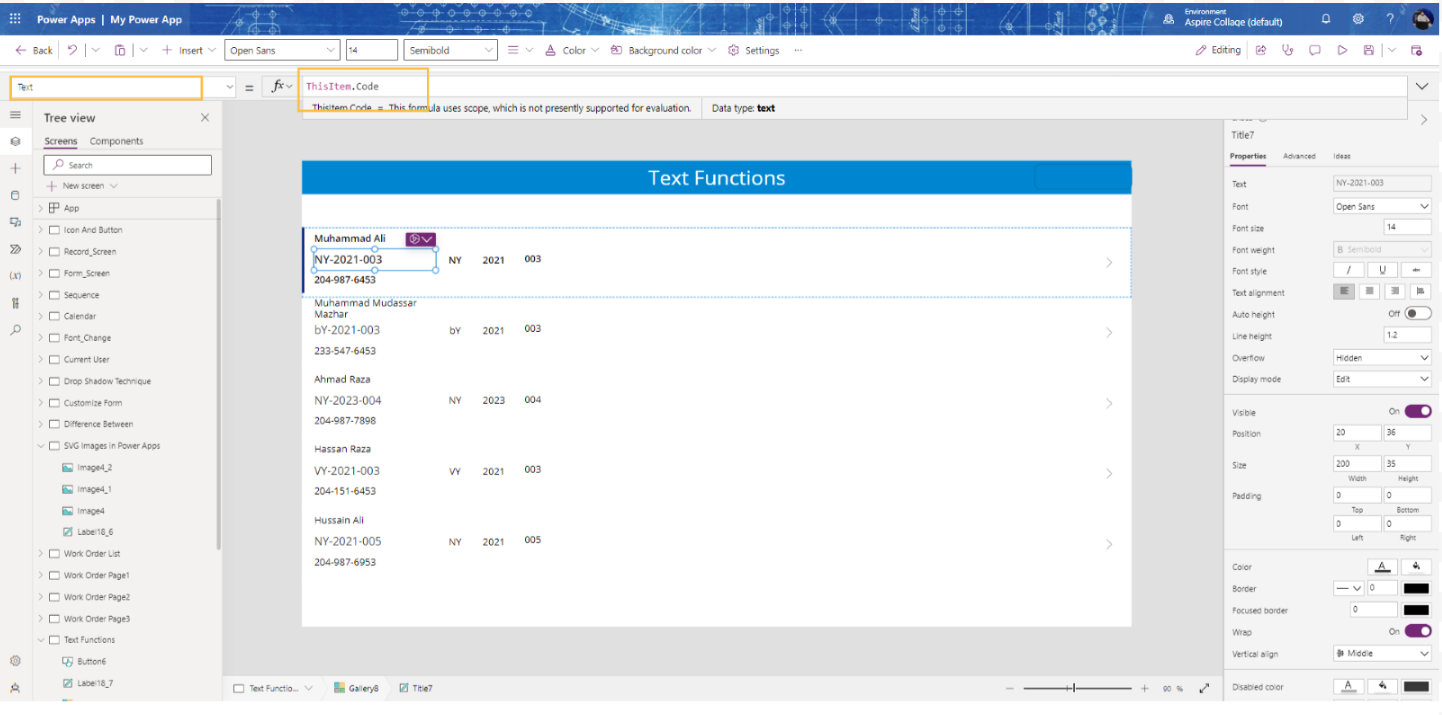
Task: Run the App checker stethoscope icon
Action: click(1288, 49)
